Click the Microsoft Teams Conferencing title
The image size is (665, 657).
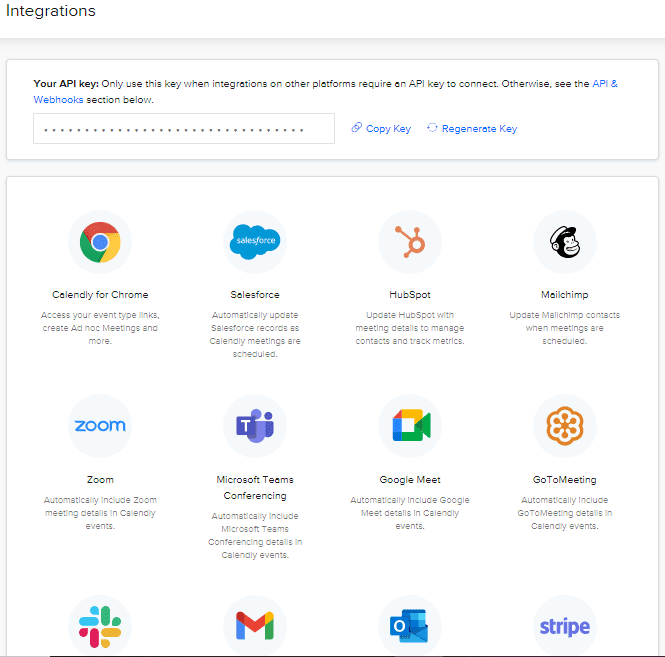[x=255, y=488]
